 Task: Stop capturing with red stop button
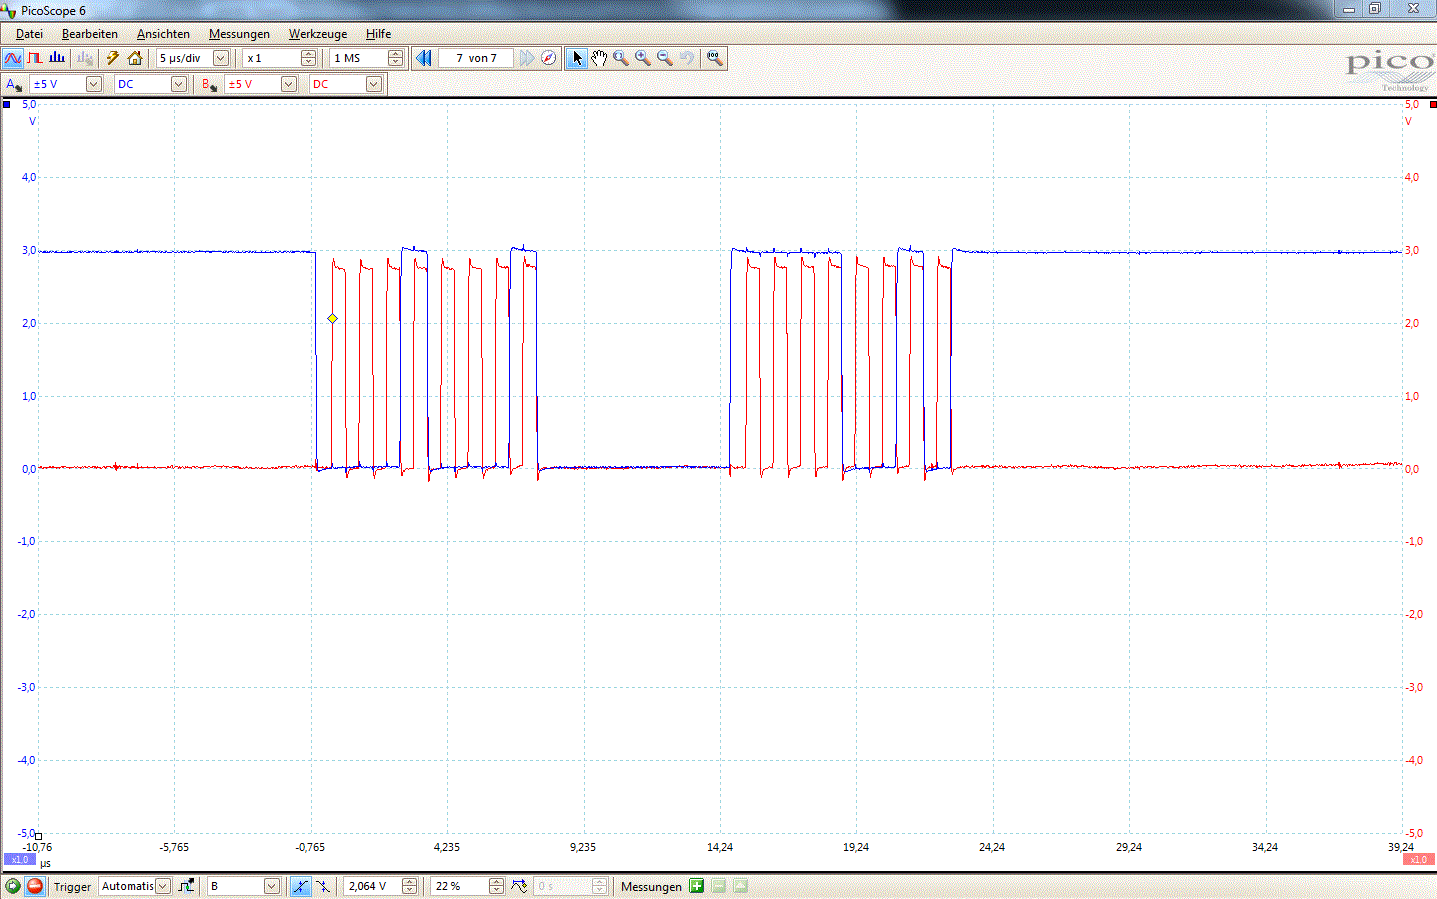[x=35, y=886]
